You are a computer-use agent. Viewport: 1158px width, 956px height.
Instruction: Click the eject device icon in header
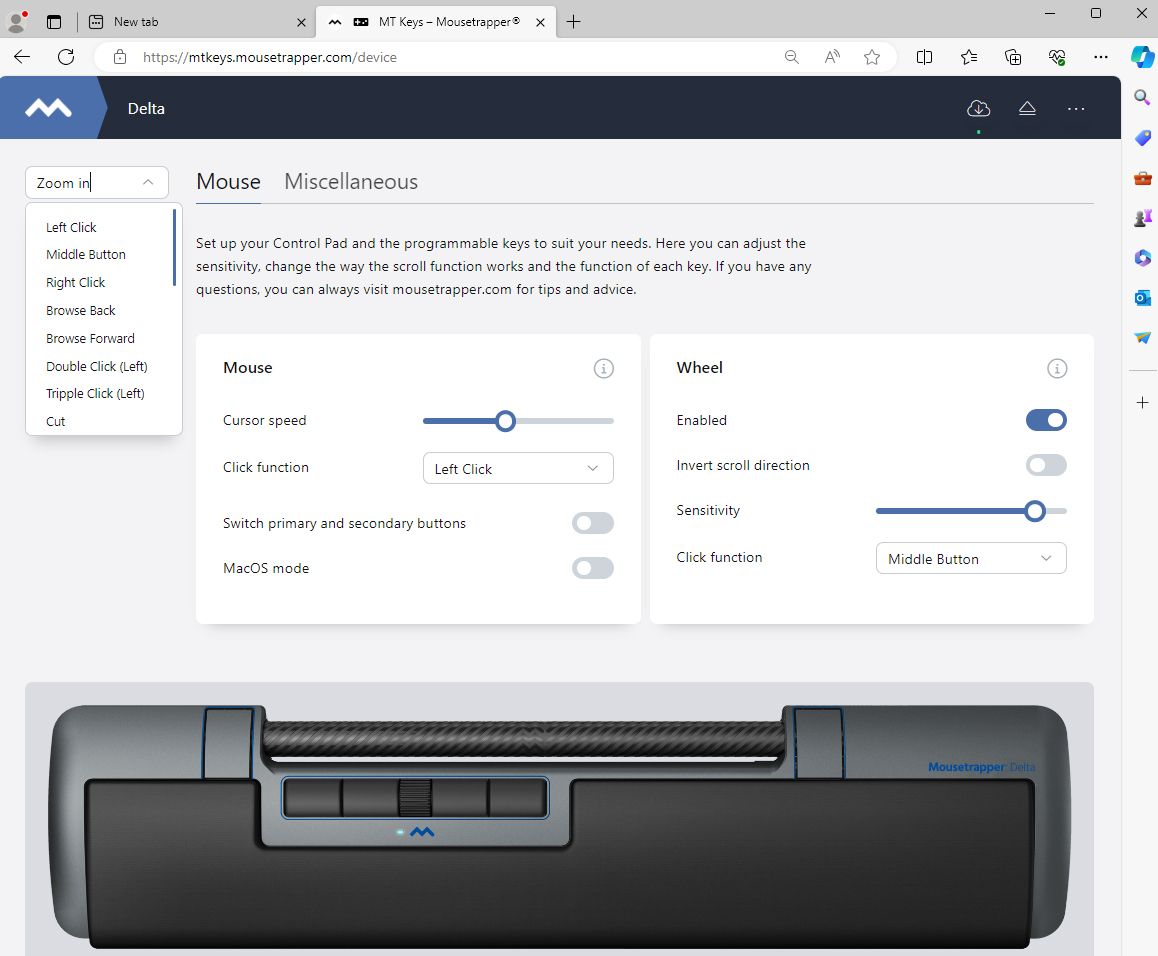tap(1027, 109)
